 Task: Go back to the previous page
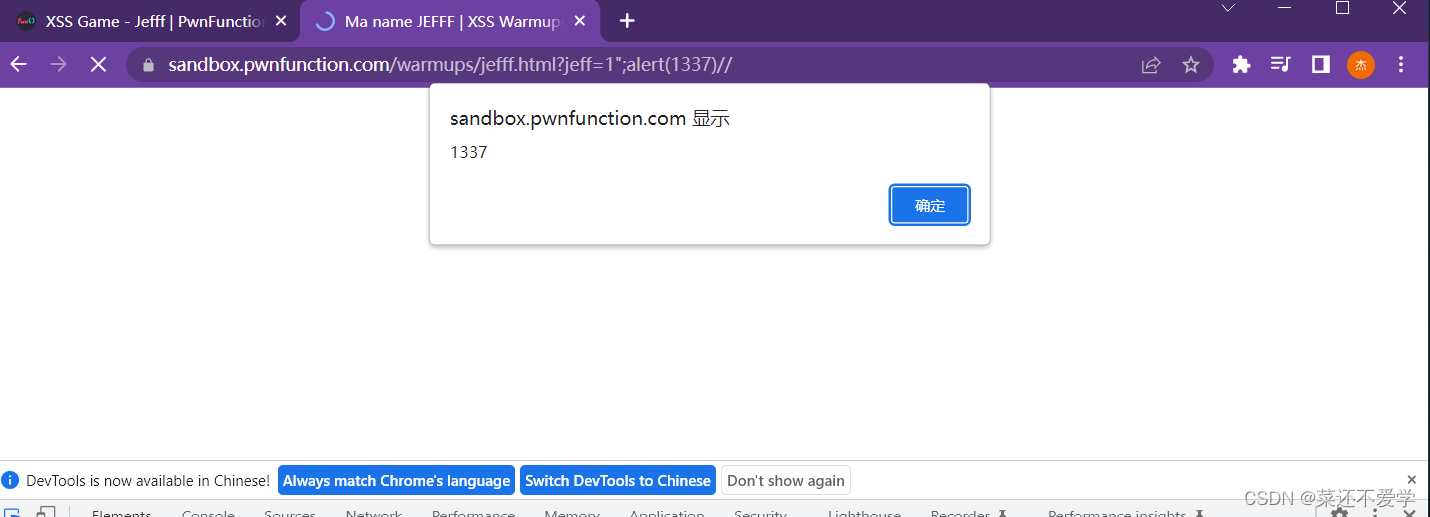[19, 64]
